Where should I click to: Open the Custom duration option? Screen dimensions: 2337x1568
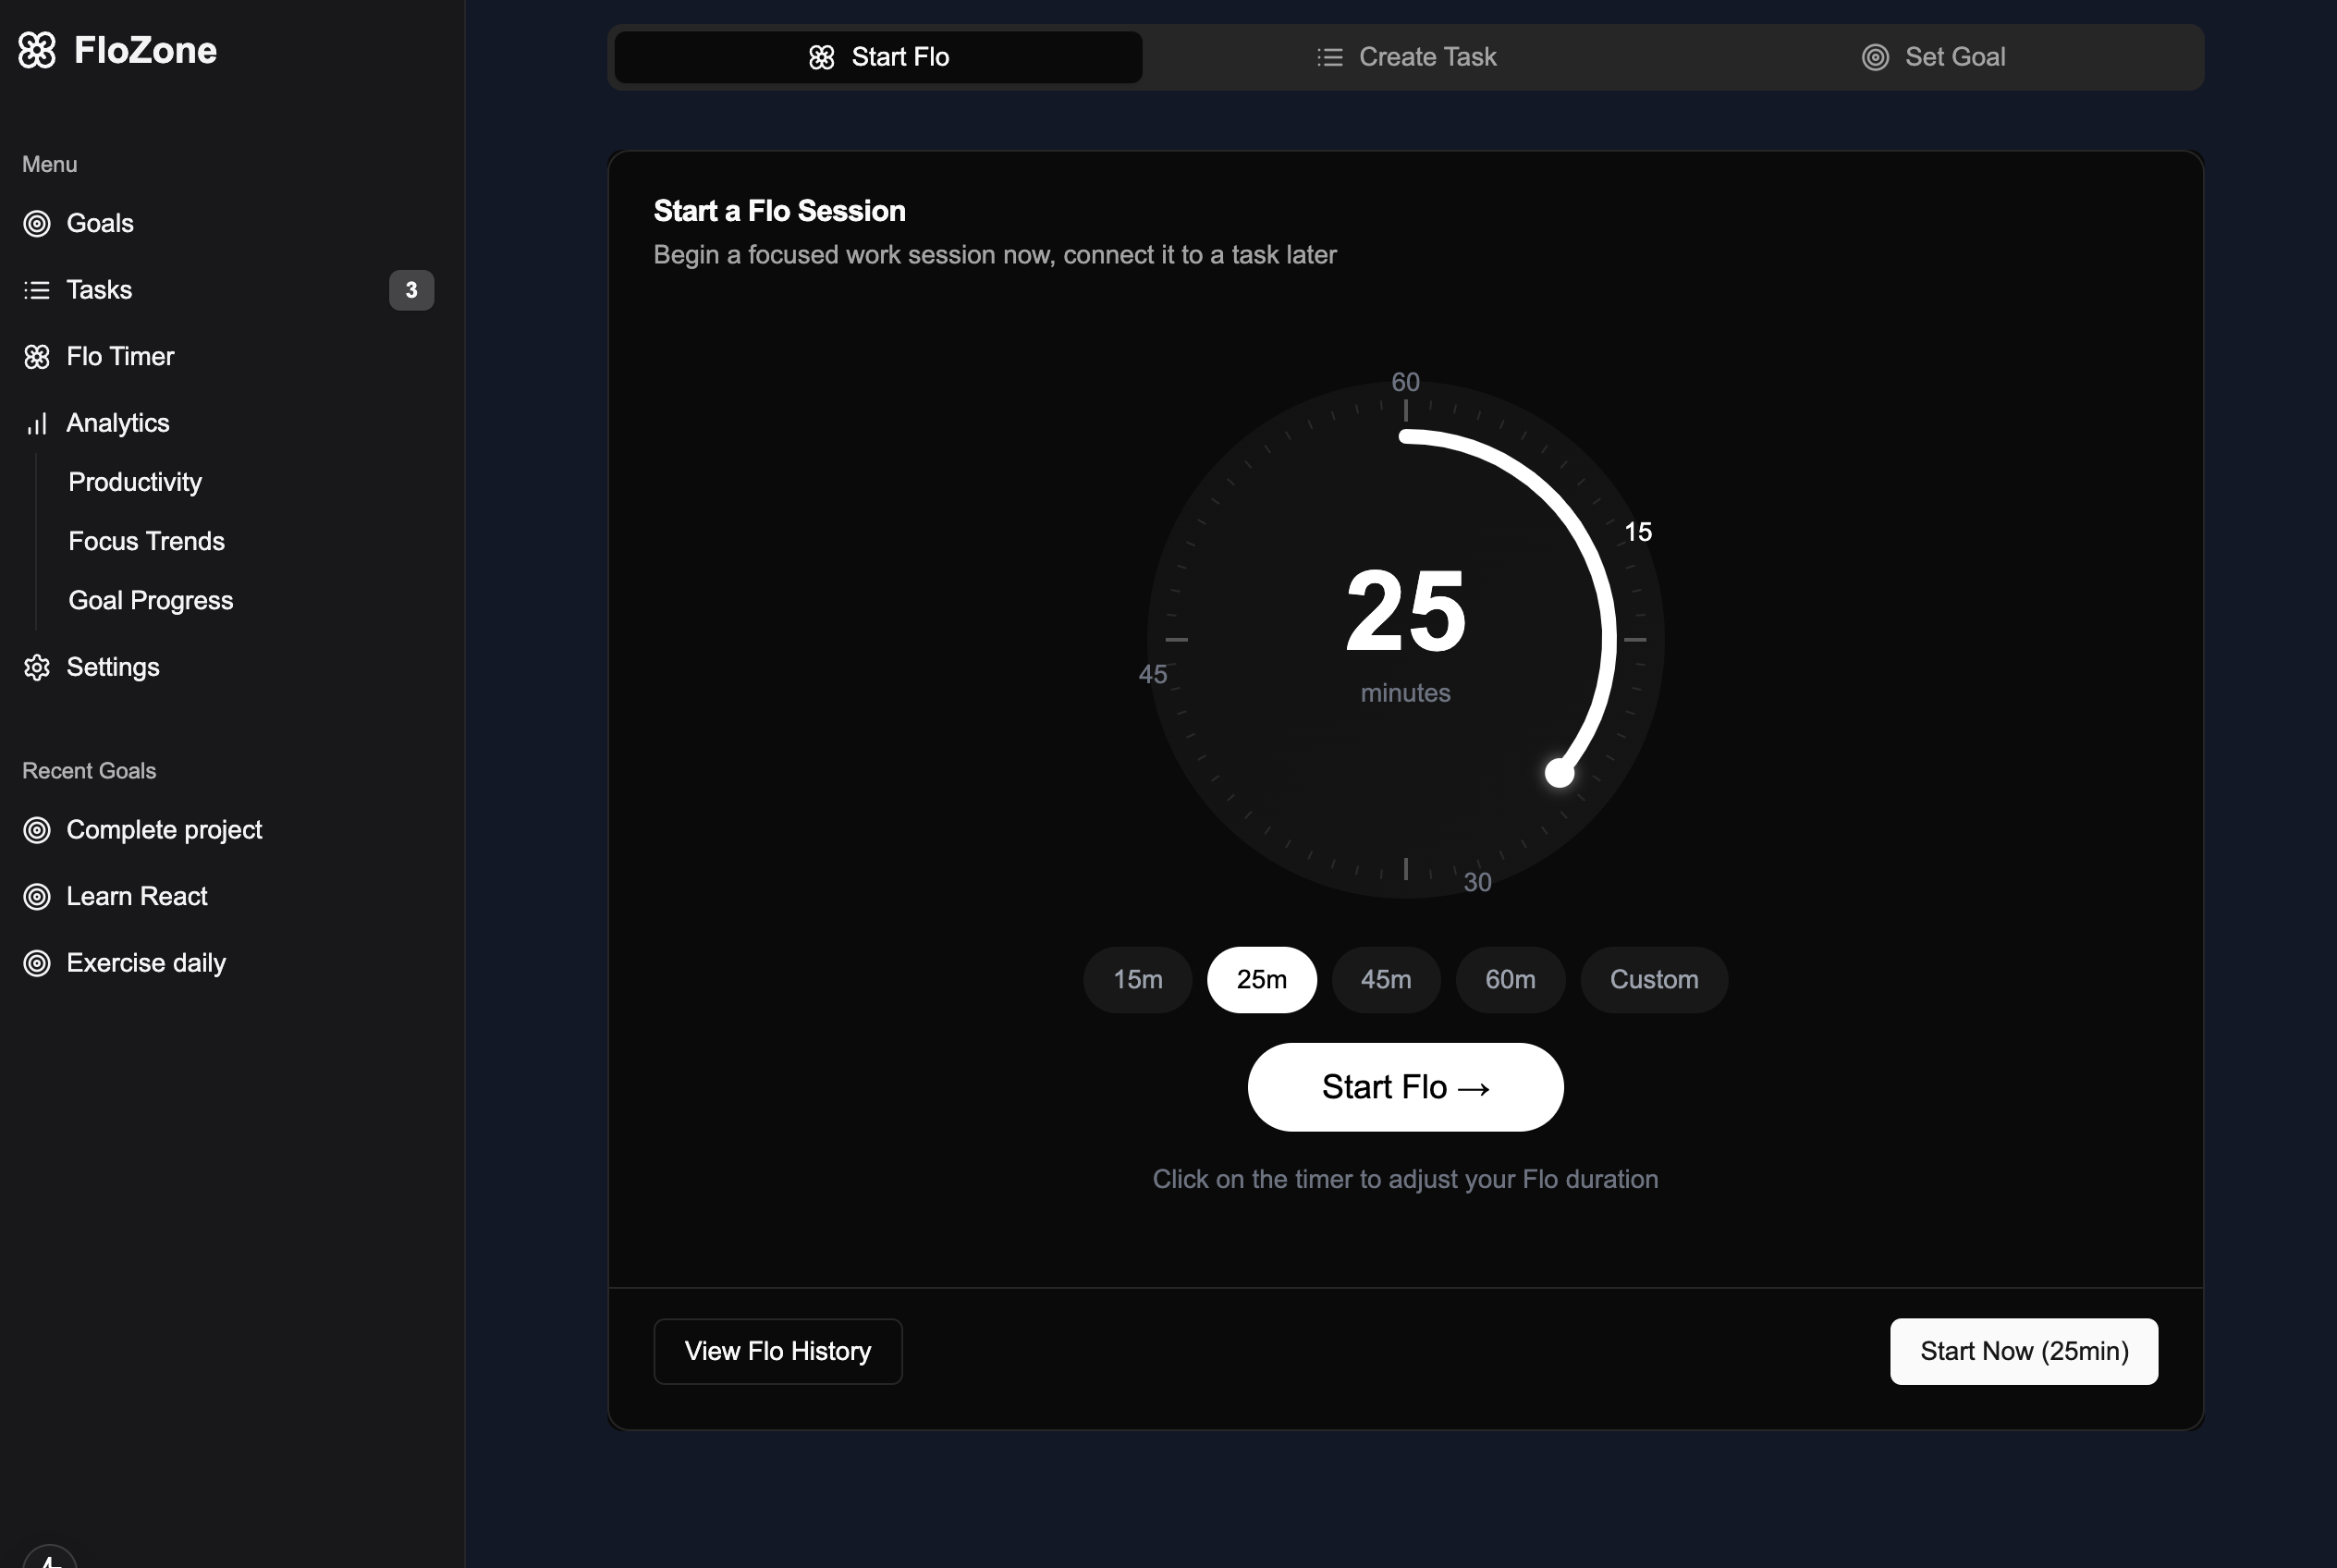click(1652, 979)
